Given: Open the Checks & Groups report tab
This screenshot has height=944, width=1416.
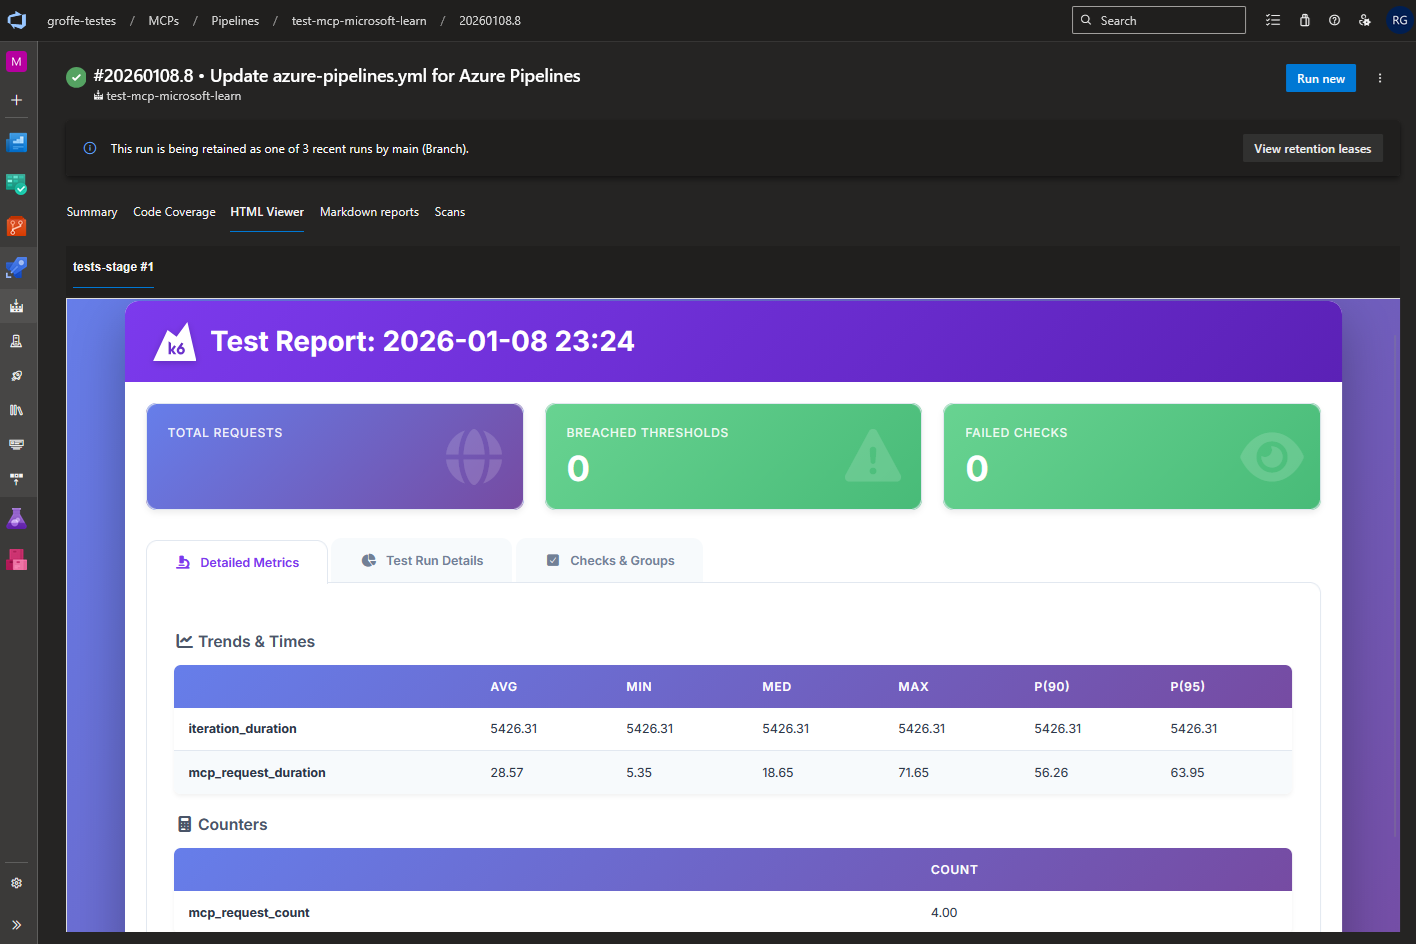Looking at the screenshot, I should point(610,560).
